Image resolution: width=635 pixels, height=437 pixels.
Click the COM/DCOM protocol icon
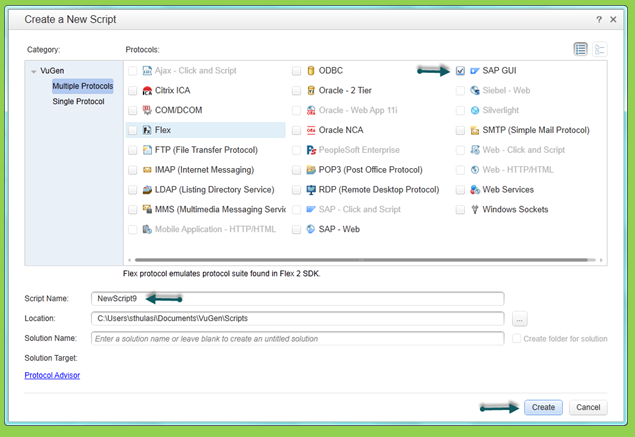pyautogui.click(x=147, y=111)
